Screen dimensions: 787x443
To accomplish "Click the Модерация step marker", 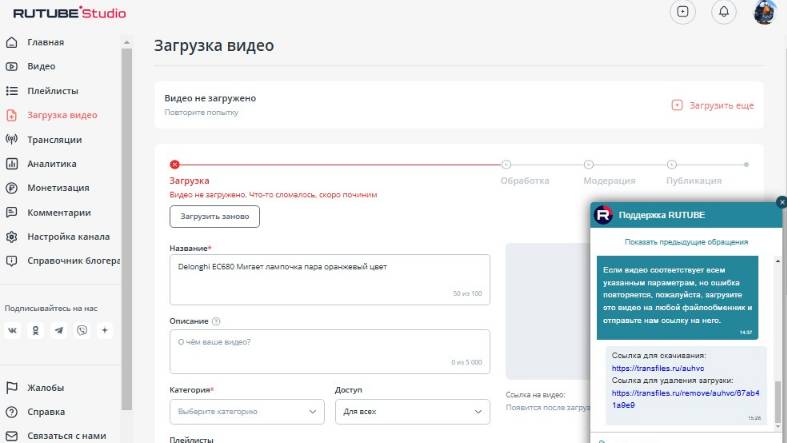I will (589, 165).
